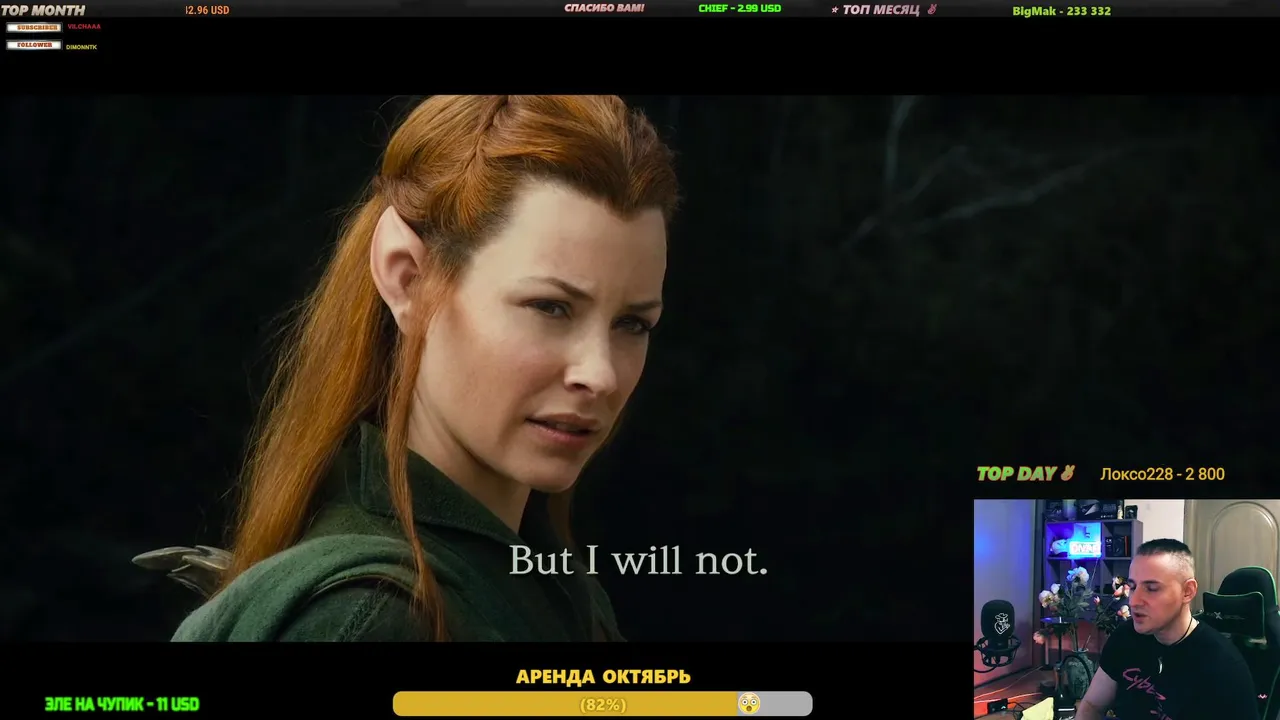Select subscriber name VILCHAAA
The height and width of the screenshot is (720, 1280).
point(84,27)
